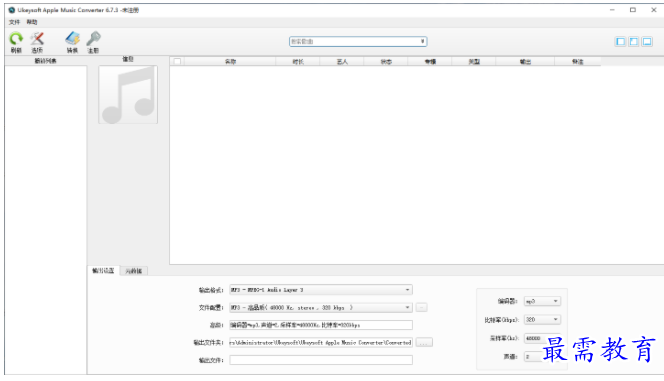Select the third layout view icon
Screen dimensions: 664x381
[x=647, y=41]
